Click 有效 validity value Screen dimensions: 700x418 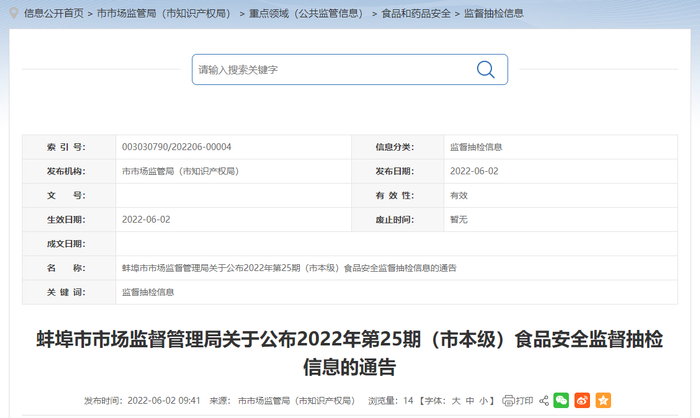pyautogui.click(x=458, y=195)
